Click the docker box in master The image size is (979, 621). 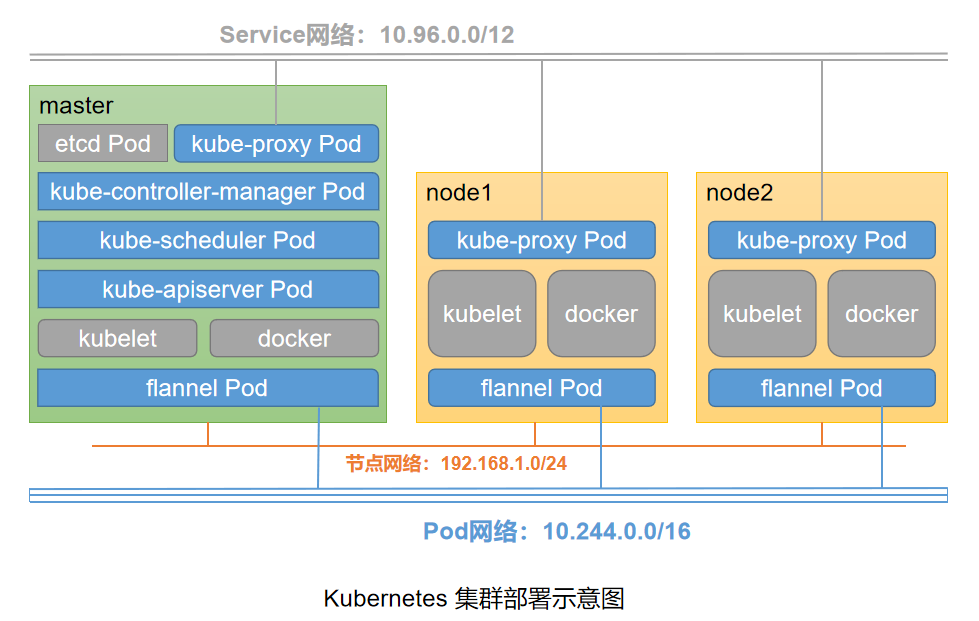(294, 339)
